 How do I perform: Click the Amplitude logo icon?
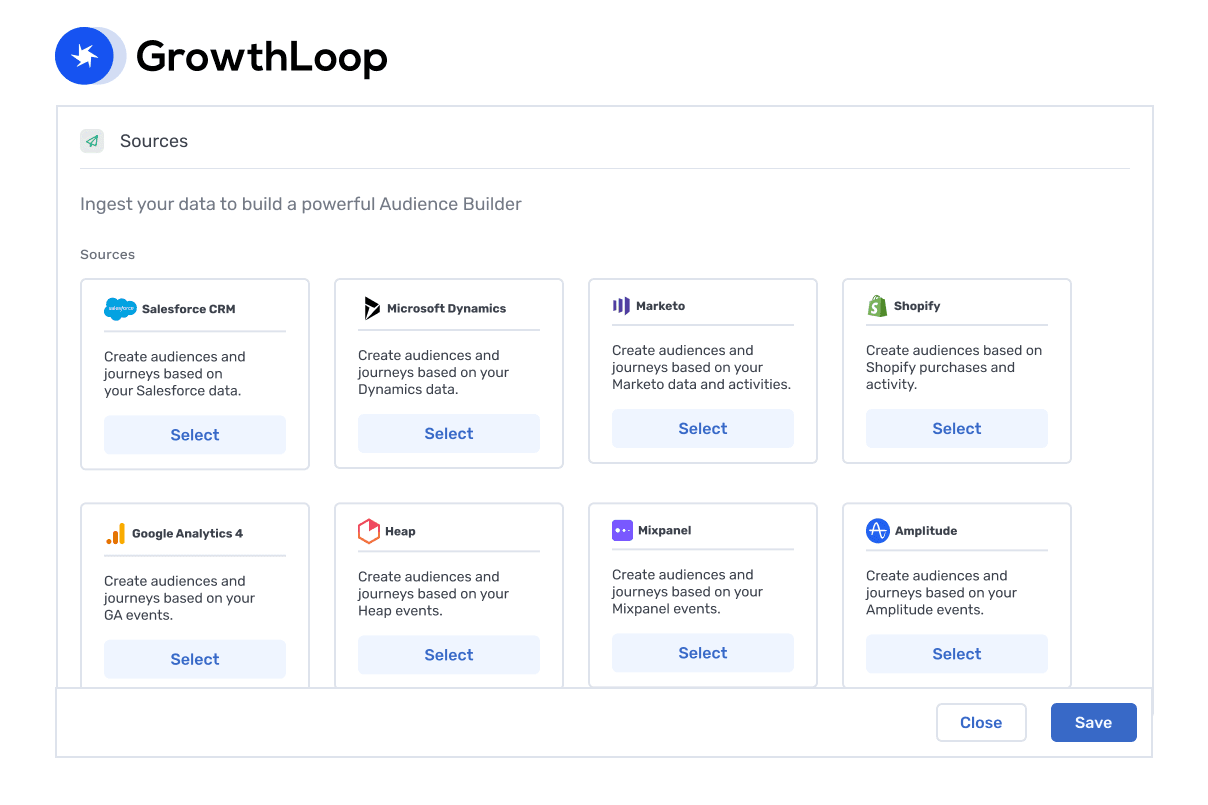[x=877, y=531]
